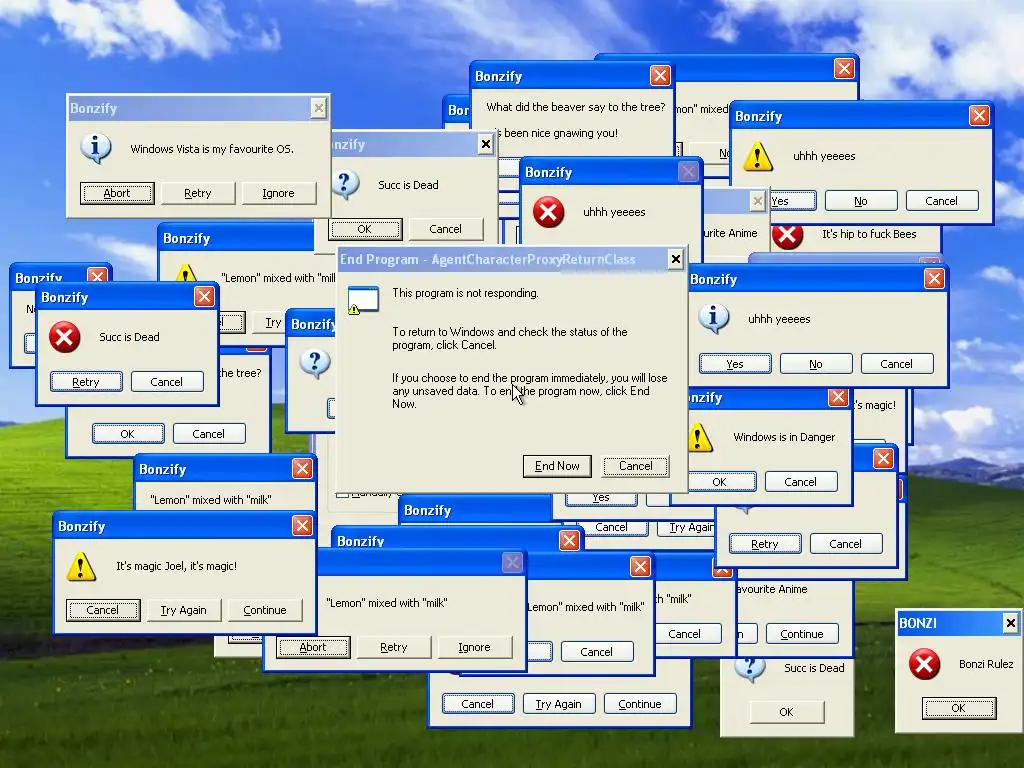This screenshot has width=1024, height=768.
Task: Click OK in dialog ending with the tree?
Action: pos(128,434)
